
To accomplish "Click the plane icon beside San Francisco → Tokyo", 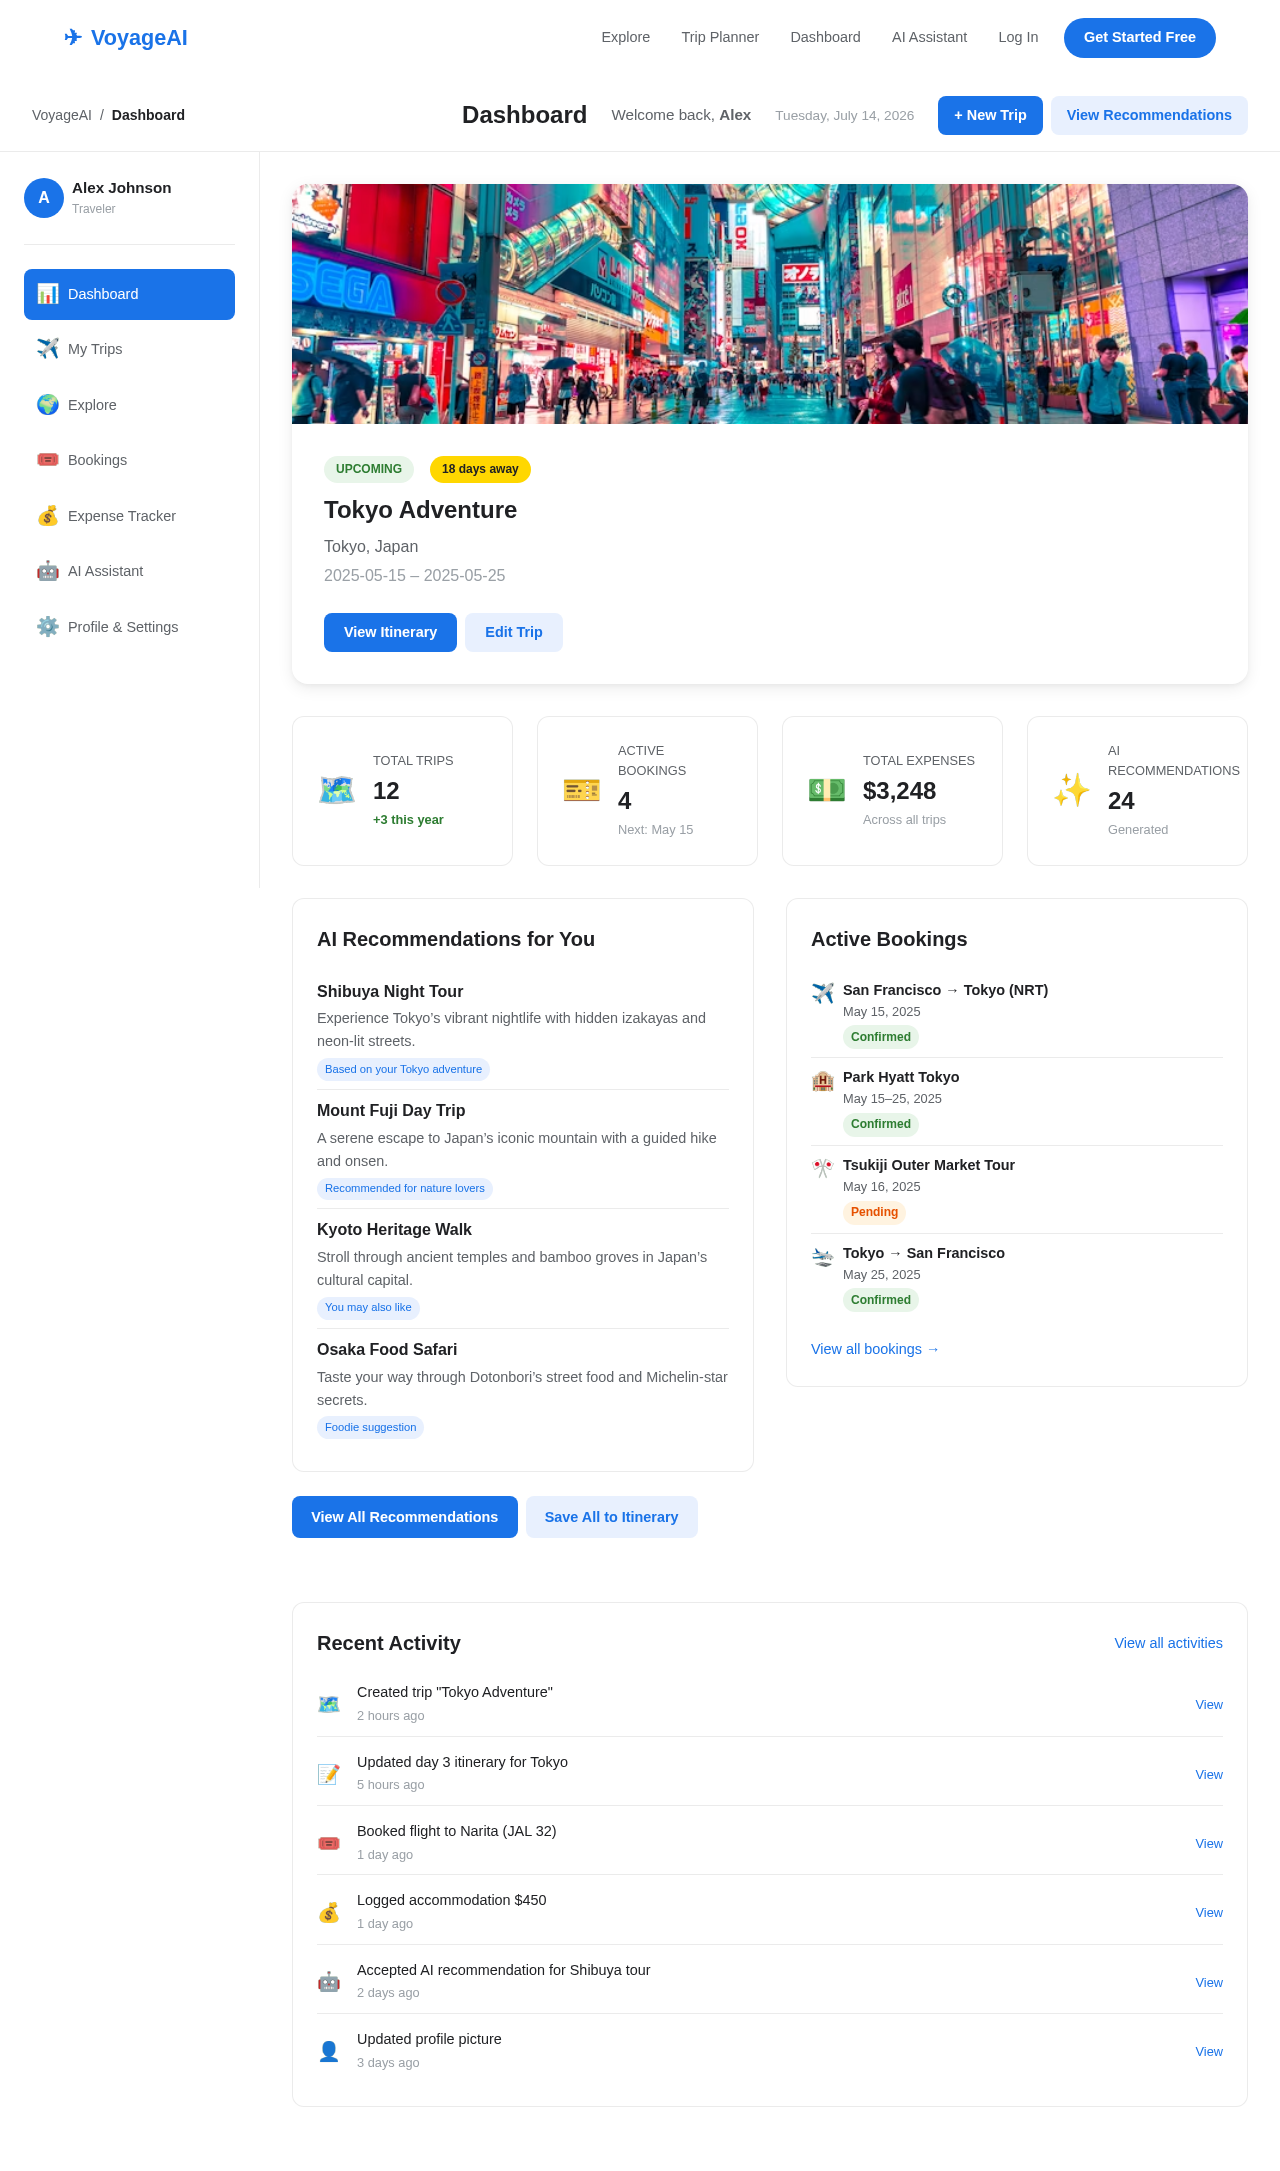I will [823, 993].
